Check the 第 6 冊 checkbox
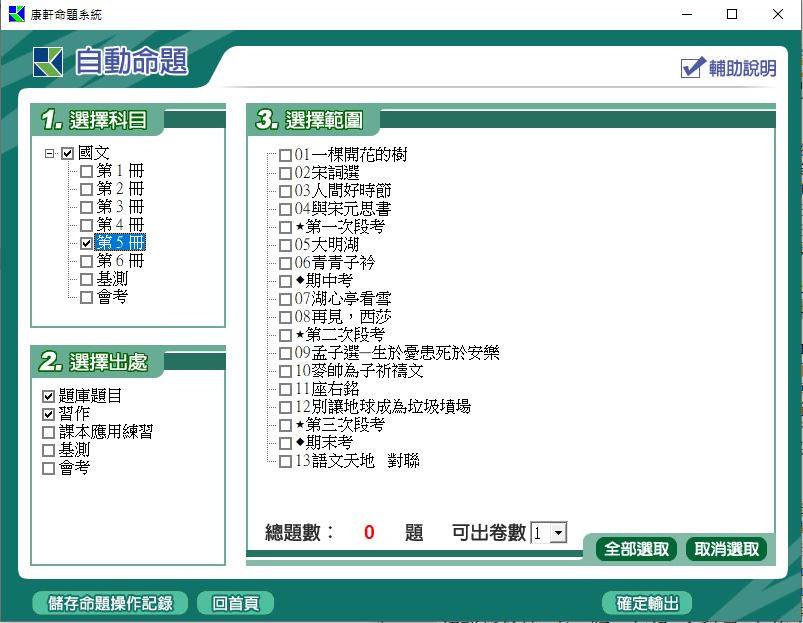The width and height of the screenshot is (803, 623). [87, 261]
